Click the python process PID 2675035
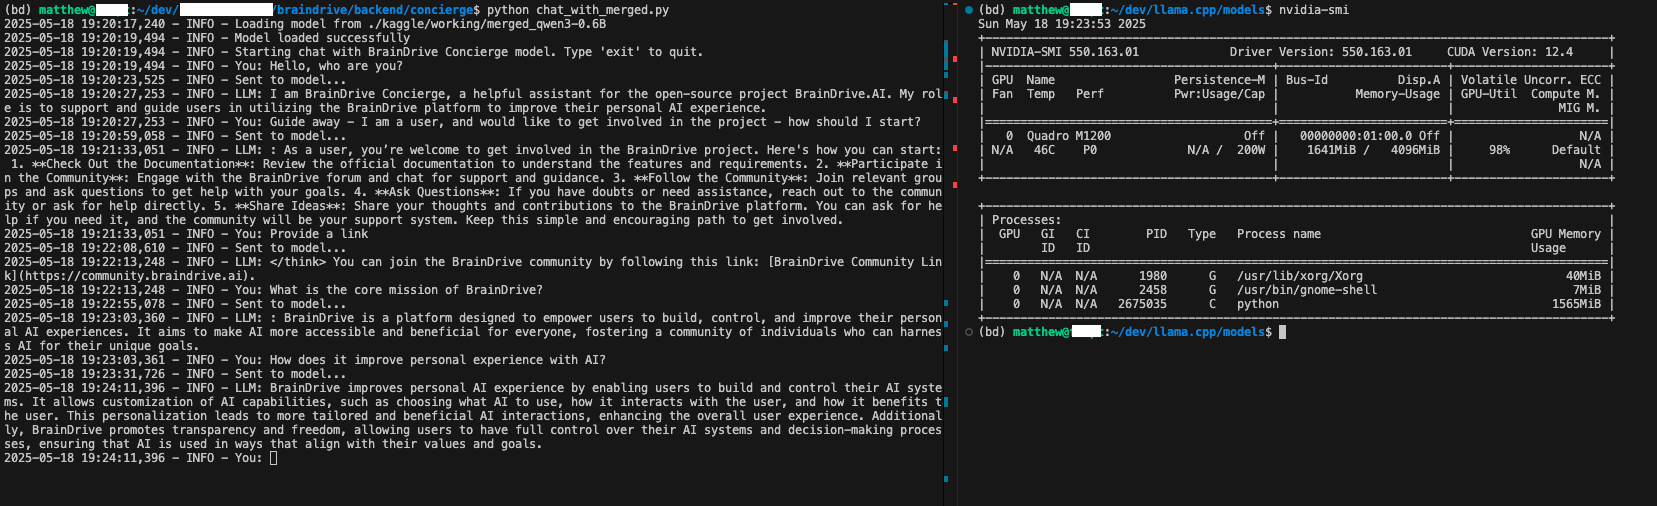 coord(1142,304)
